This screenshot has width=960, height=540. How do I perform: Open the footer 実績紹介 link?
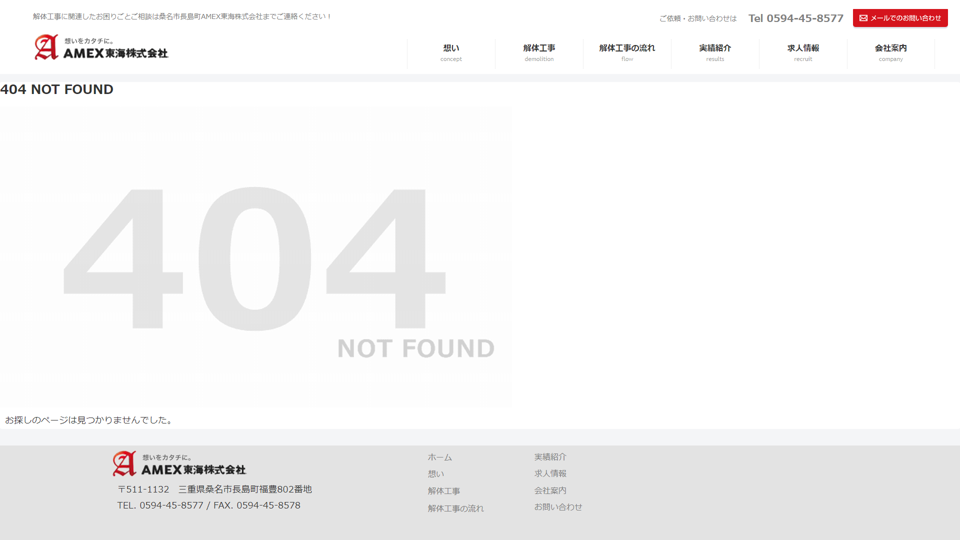[x=550, y=457]
